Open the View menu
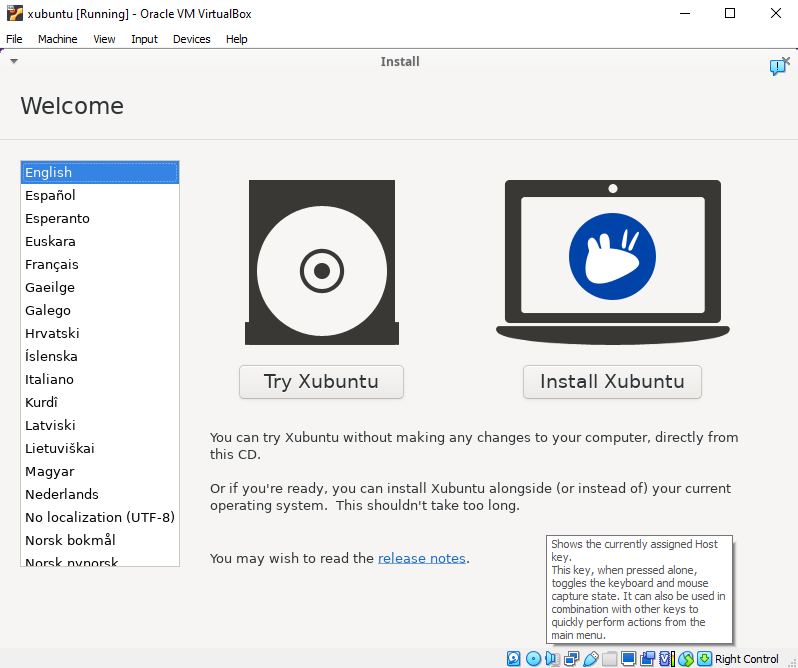Image resolution: width=798 pixels, height=668 pixels. point(104,39)
